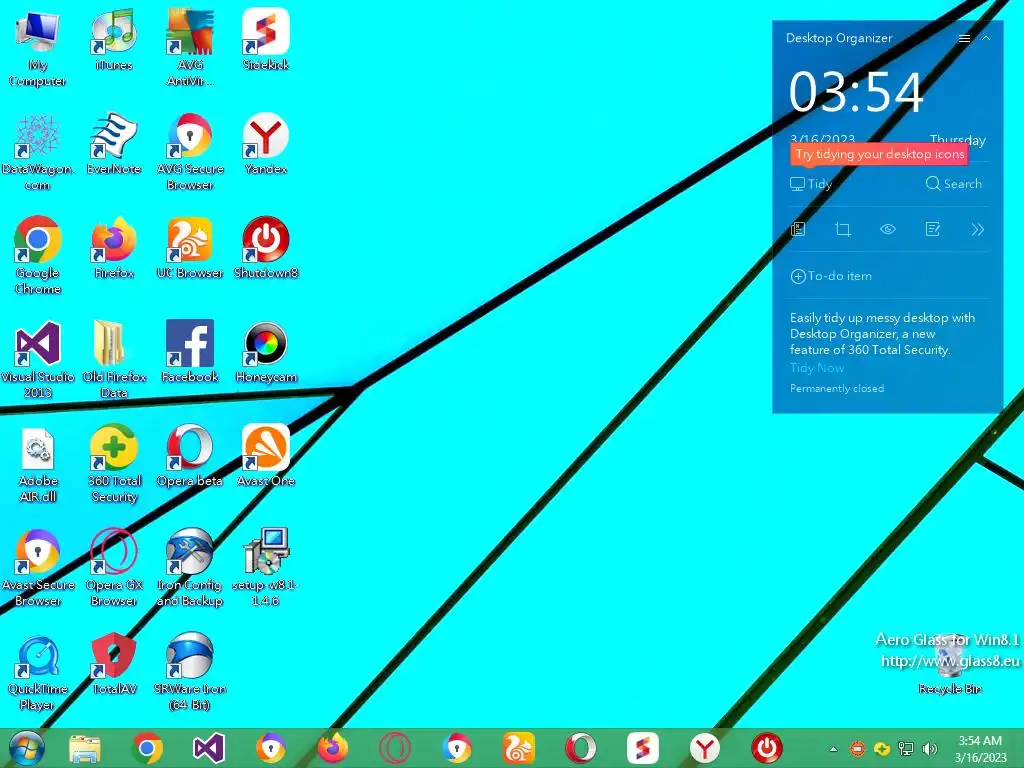The image size is (1024, 768).
Task: Select Shutdown8 desktop shortcut
Action: (x=266, y=248)
